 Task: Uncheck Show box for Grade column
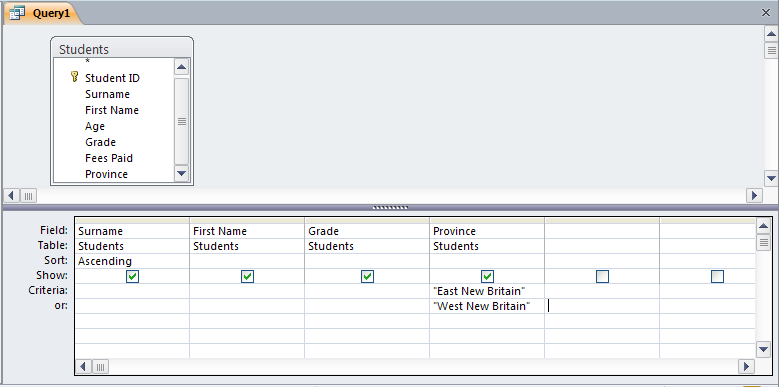pyautogui.click(x=367, y=276)
